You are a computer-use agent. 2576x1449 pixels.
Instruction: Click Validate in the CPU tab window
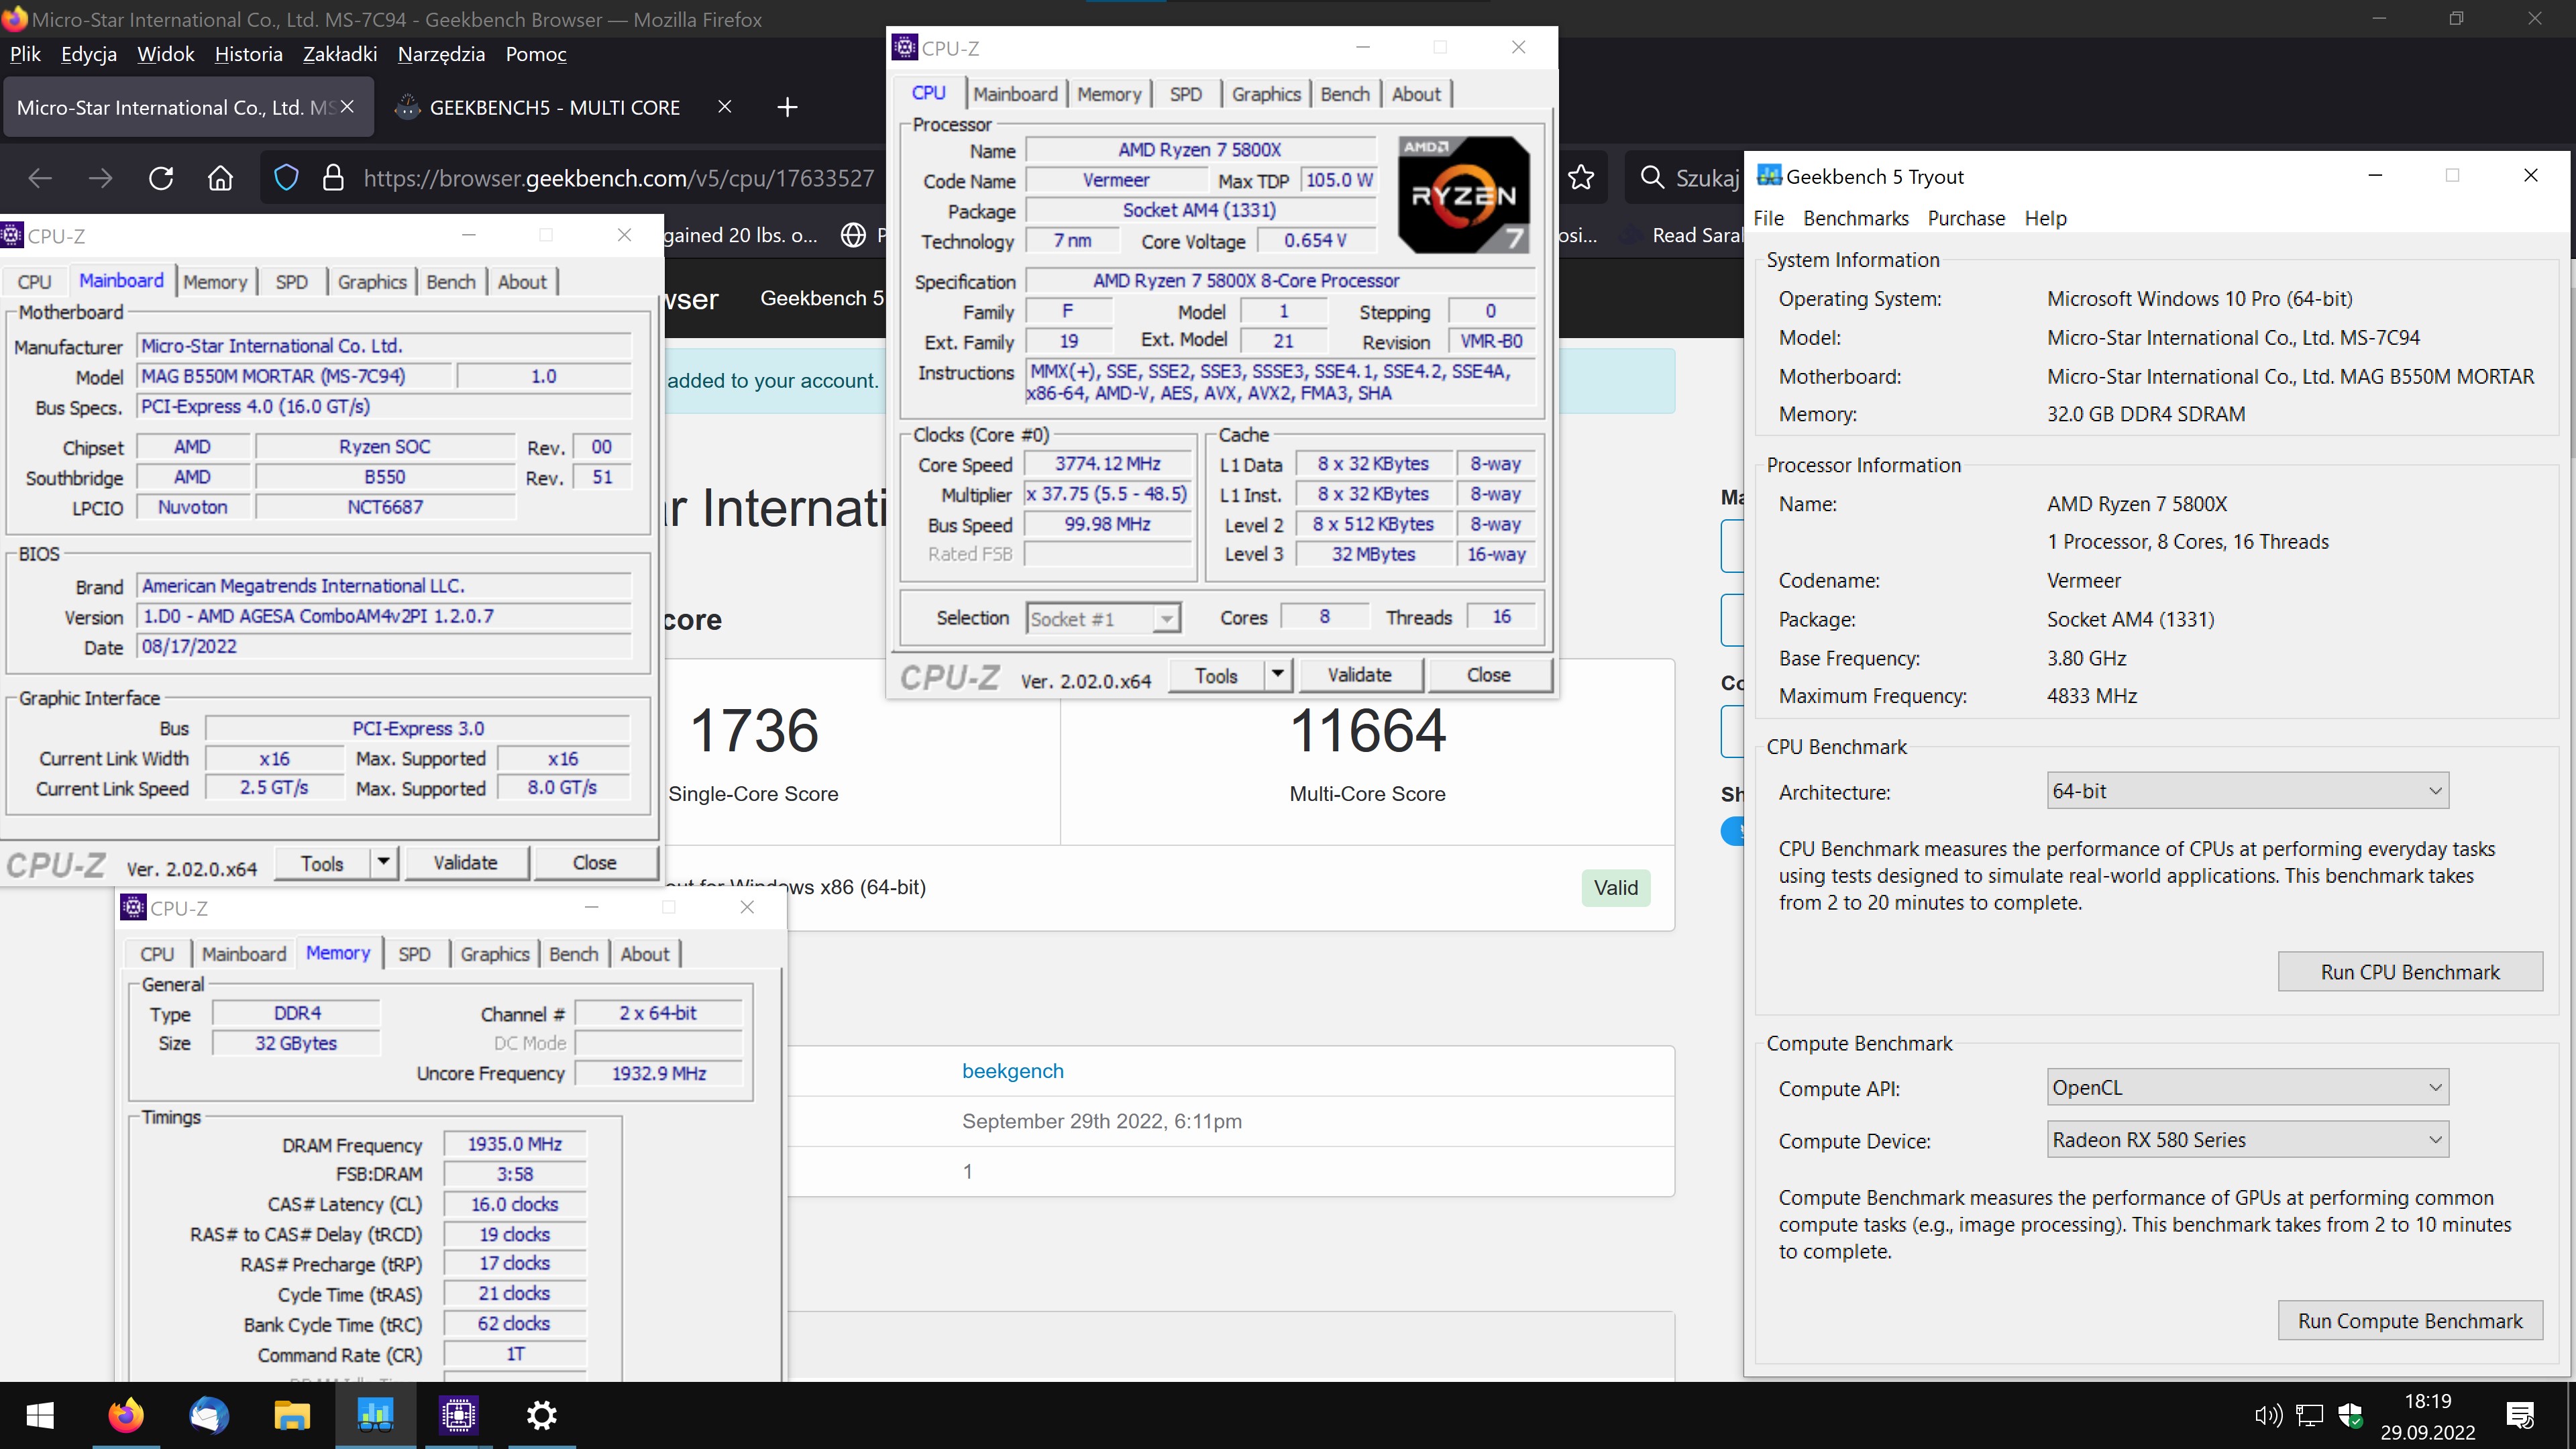[x=1359, y=675]
